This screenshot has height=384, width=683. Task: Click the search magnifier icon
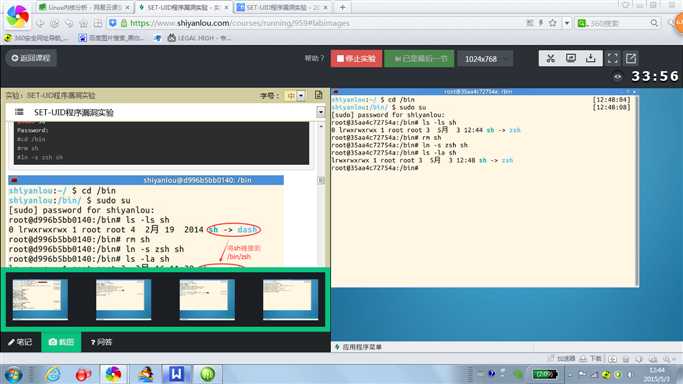click(x=654, y=23)
